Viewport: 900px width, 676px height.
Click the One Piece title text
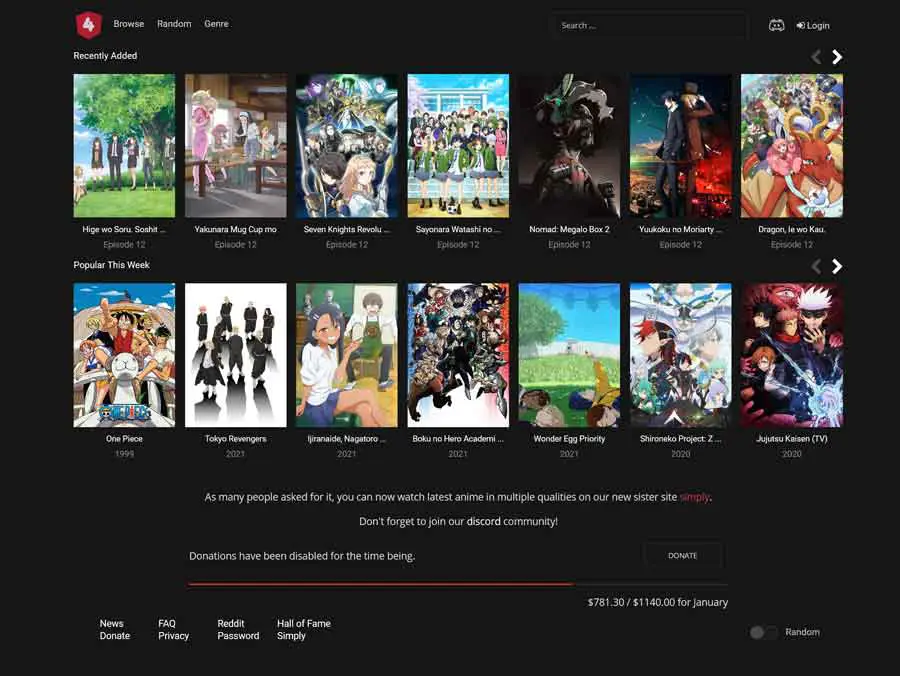[124, 438]
